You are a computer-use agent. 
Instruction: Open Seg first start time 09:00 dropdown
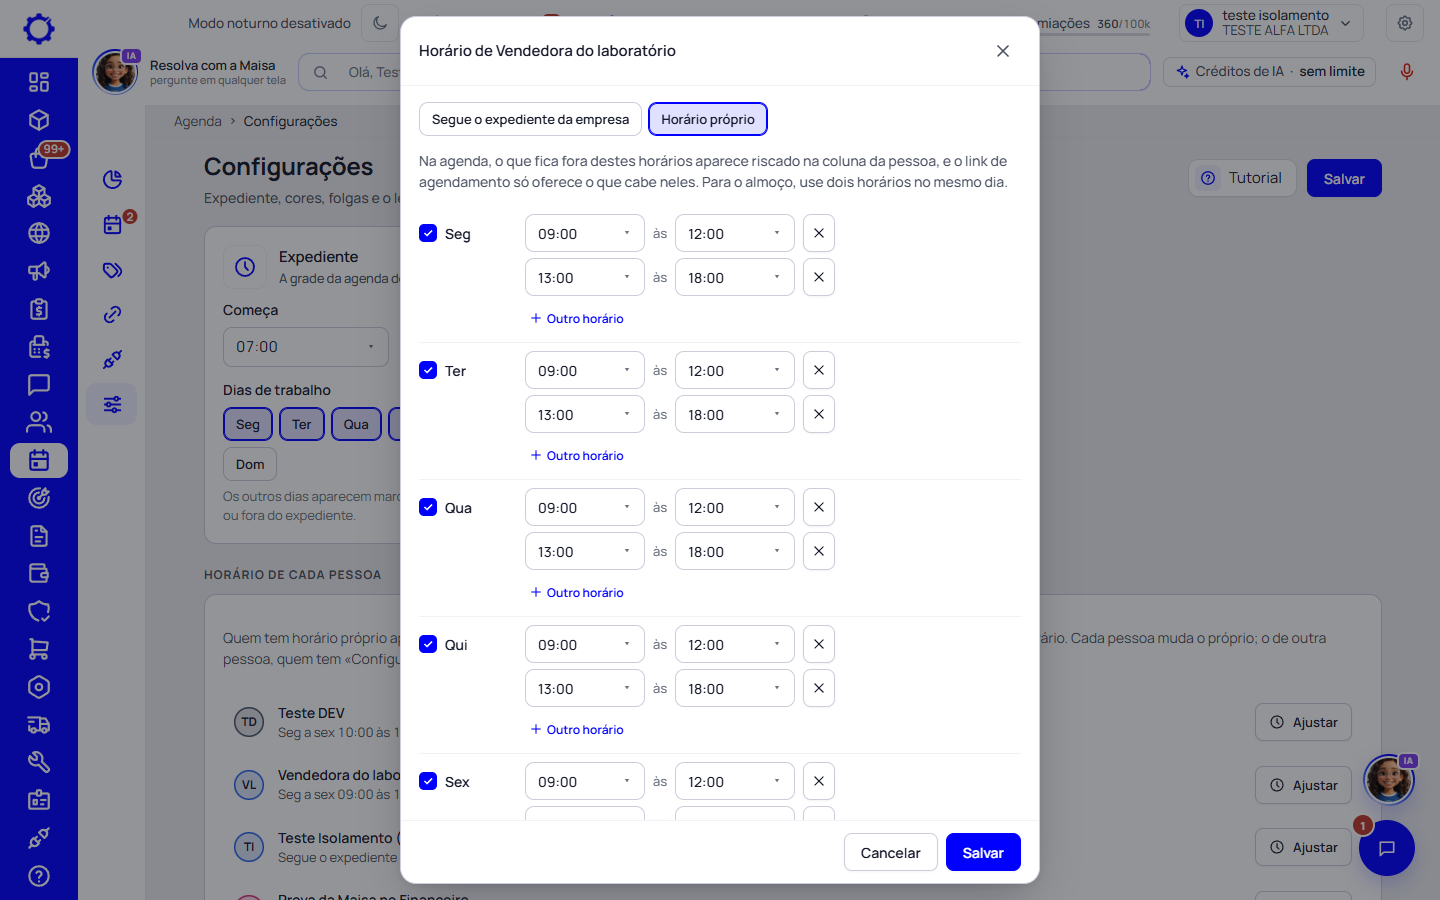point(585,233)
